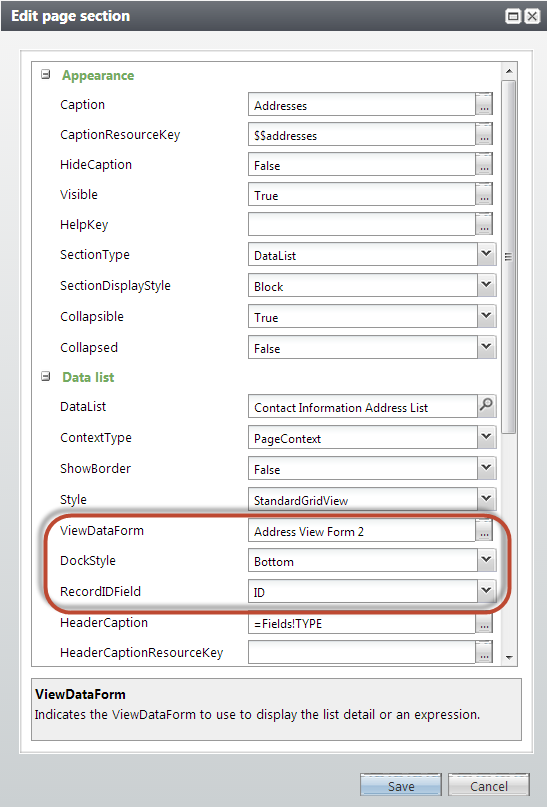Maximize the Edit page section dialog
The width and height of the screenshot is (547, 807).
513,16
